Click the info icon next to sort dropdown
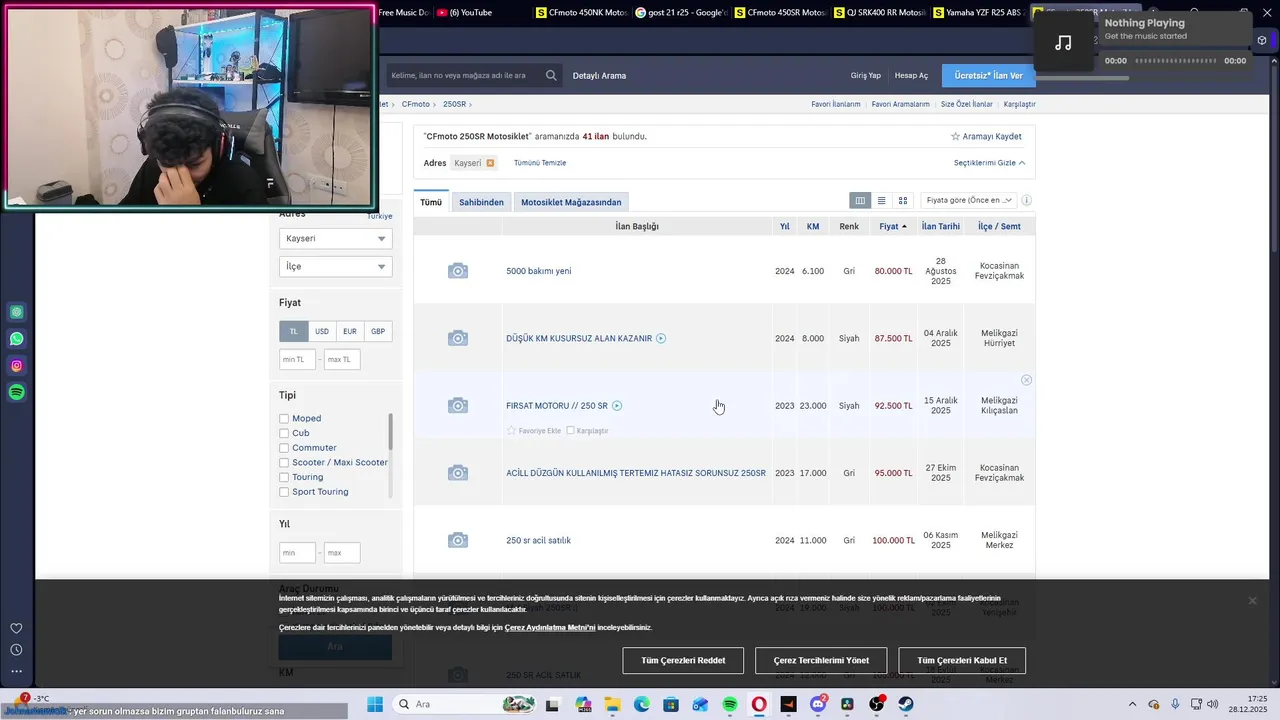This screenshot has width=1280, height=720. click(1026, 201)
